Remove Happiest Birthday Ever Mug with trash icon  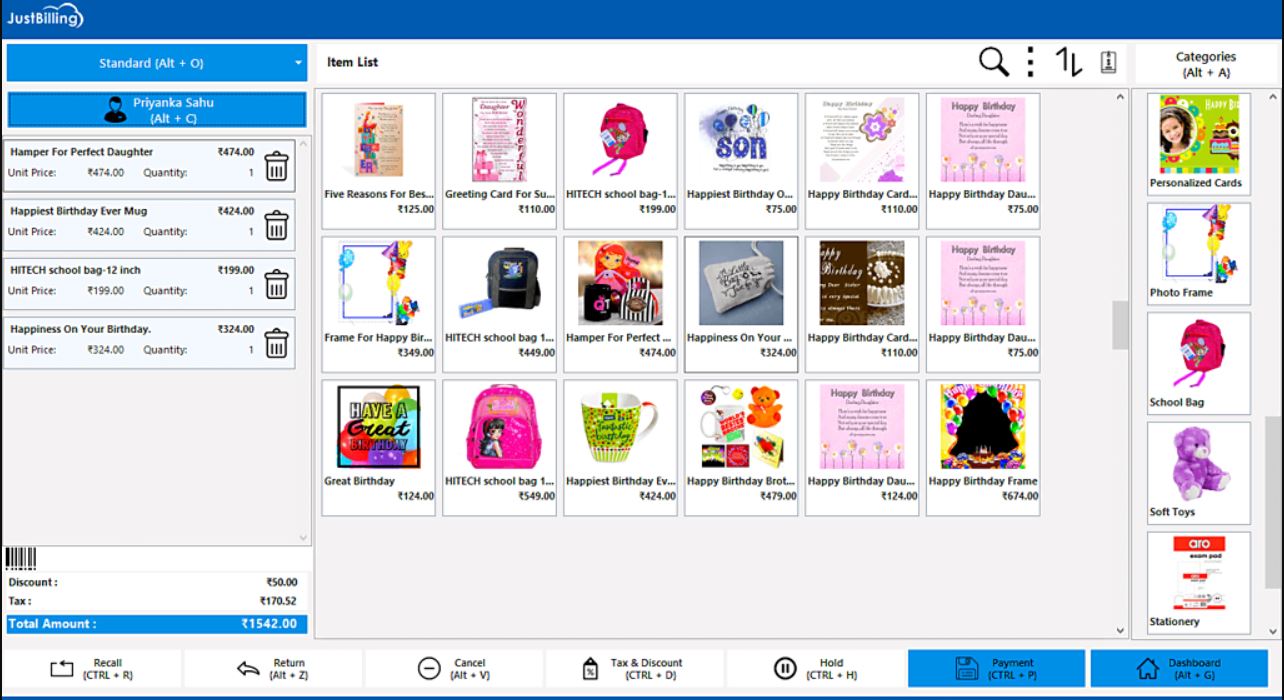[276, 225]
